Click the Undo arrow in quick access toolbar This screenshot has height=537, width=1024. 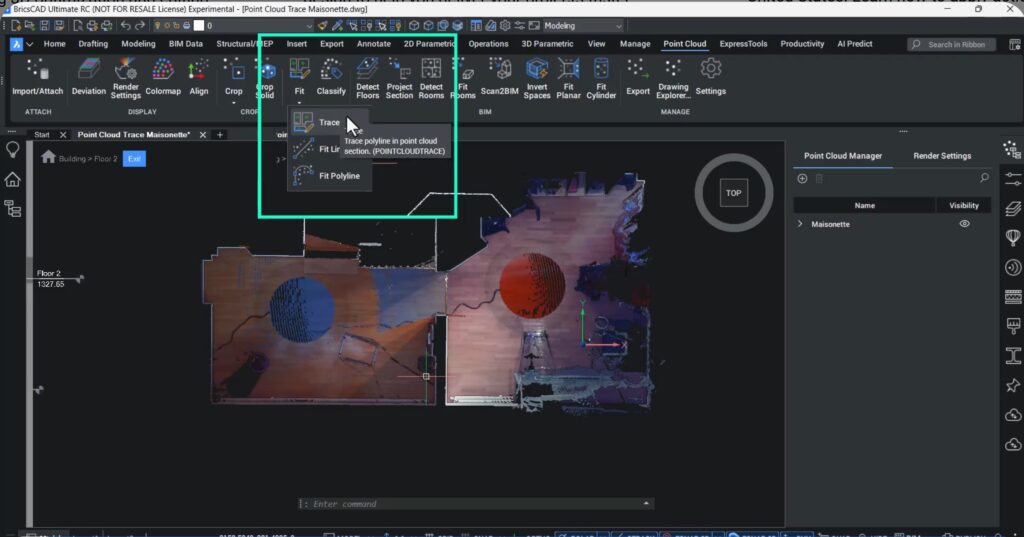coord(125,25)
